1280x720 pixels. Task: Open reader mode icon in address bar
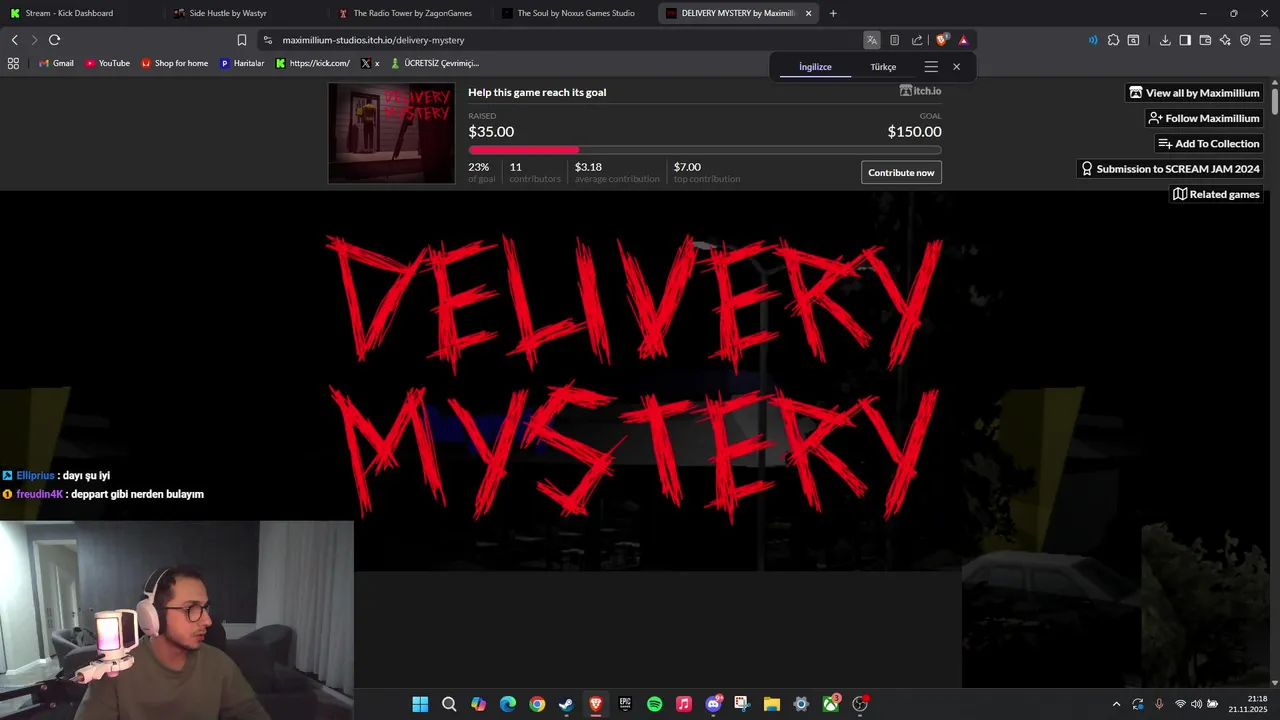coord(894,40)
